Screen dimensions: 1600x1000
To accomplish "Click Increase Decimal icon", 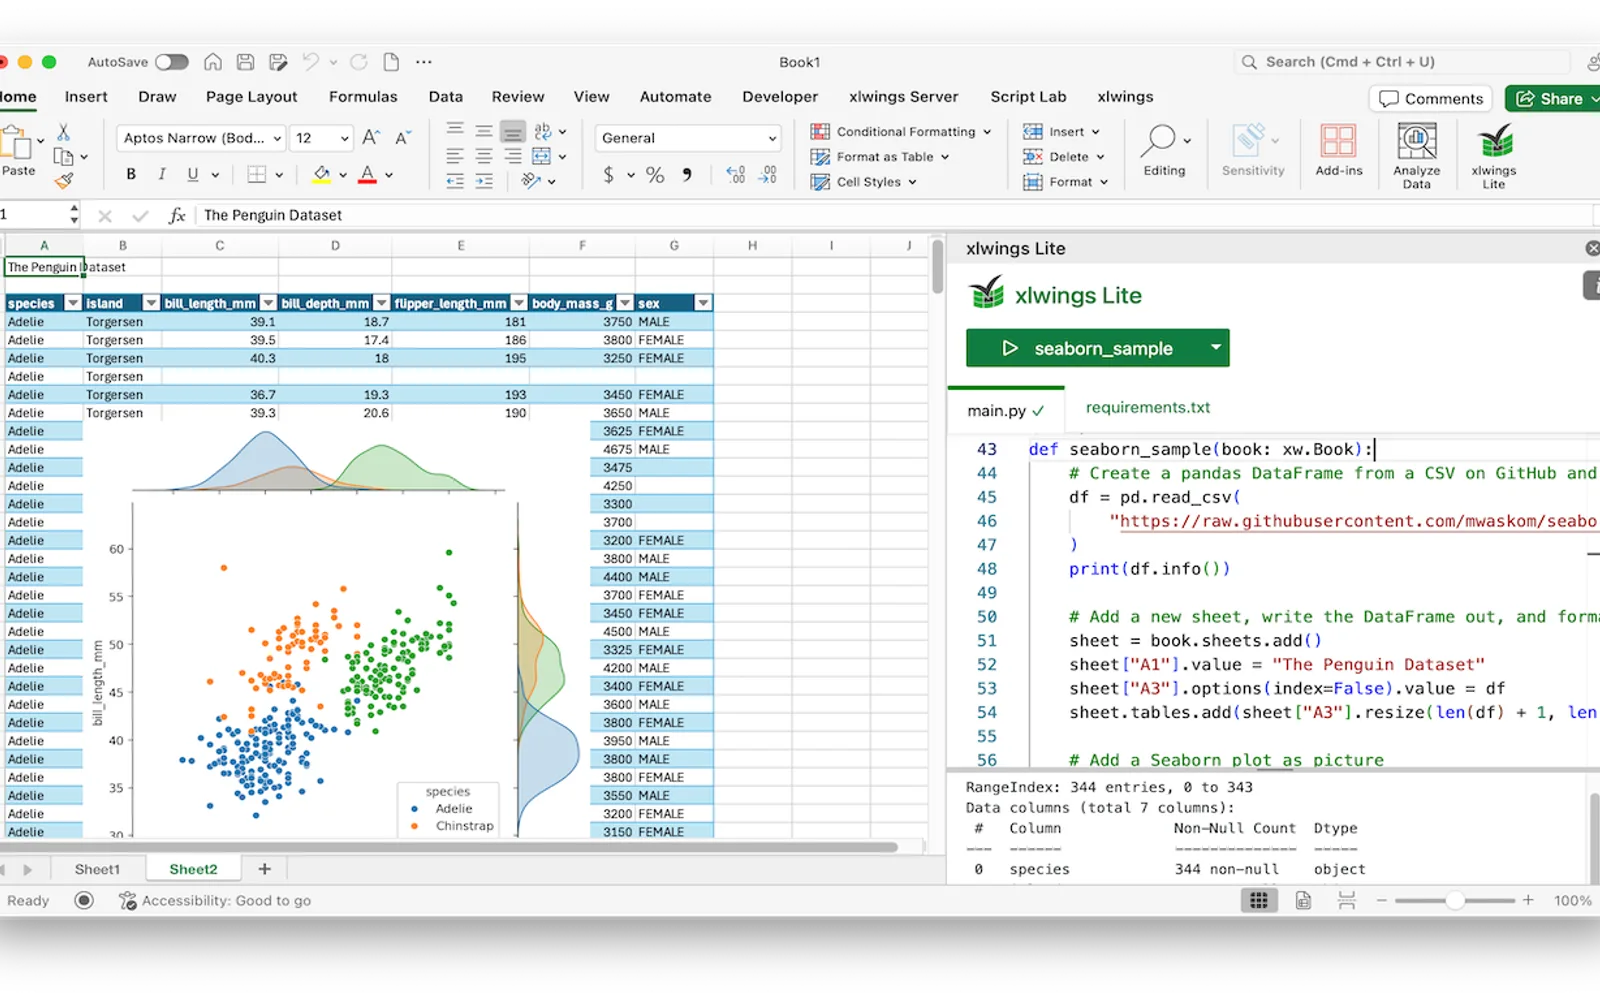I will pos(736,175).
